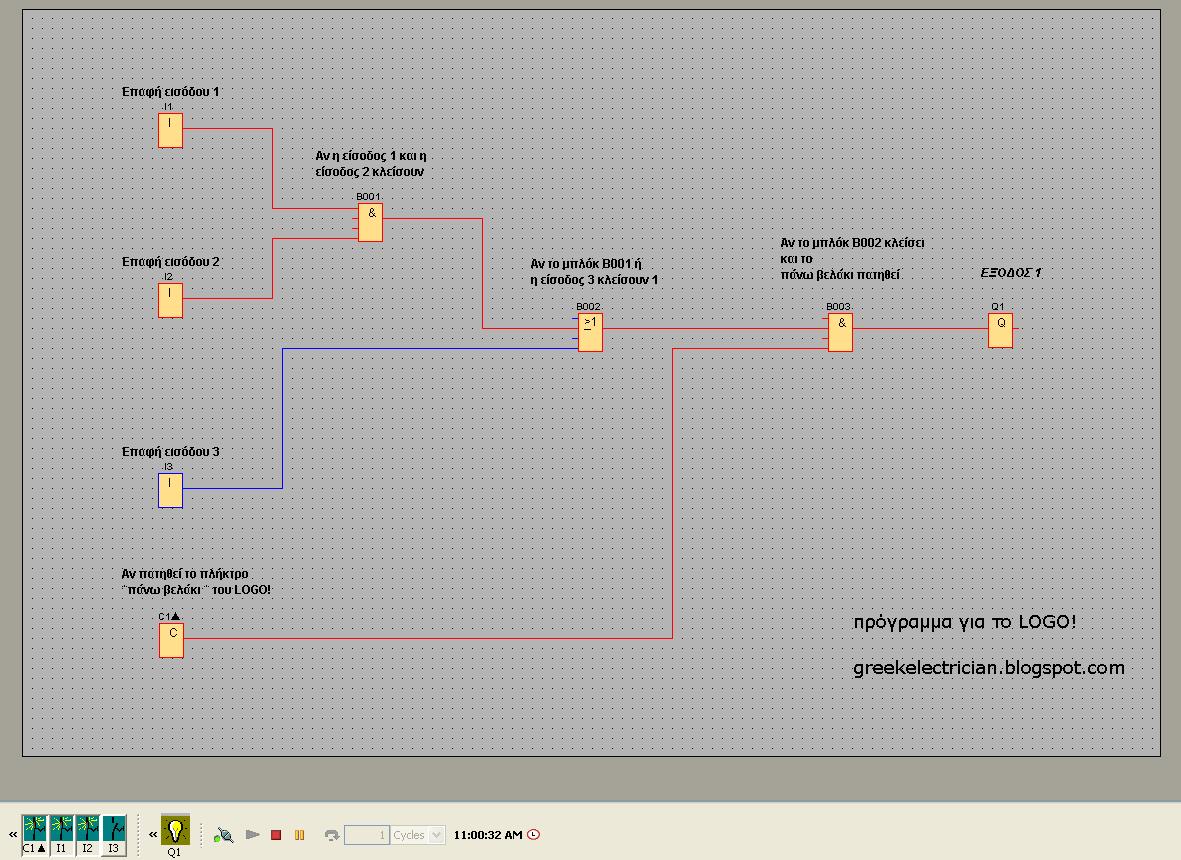Collapse the input switches panel with its double-arrow
Viewport: 1181px width, 860px height.
coord(10,834)
